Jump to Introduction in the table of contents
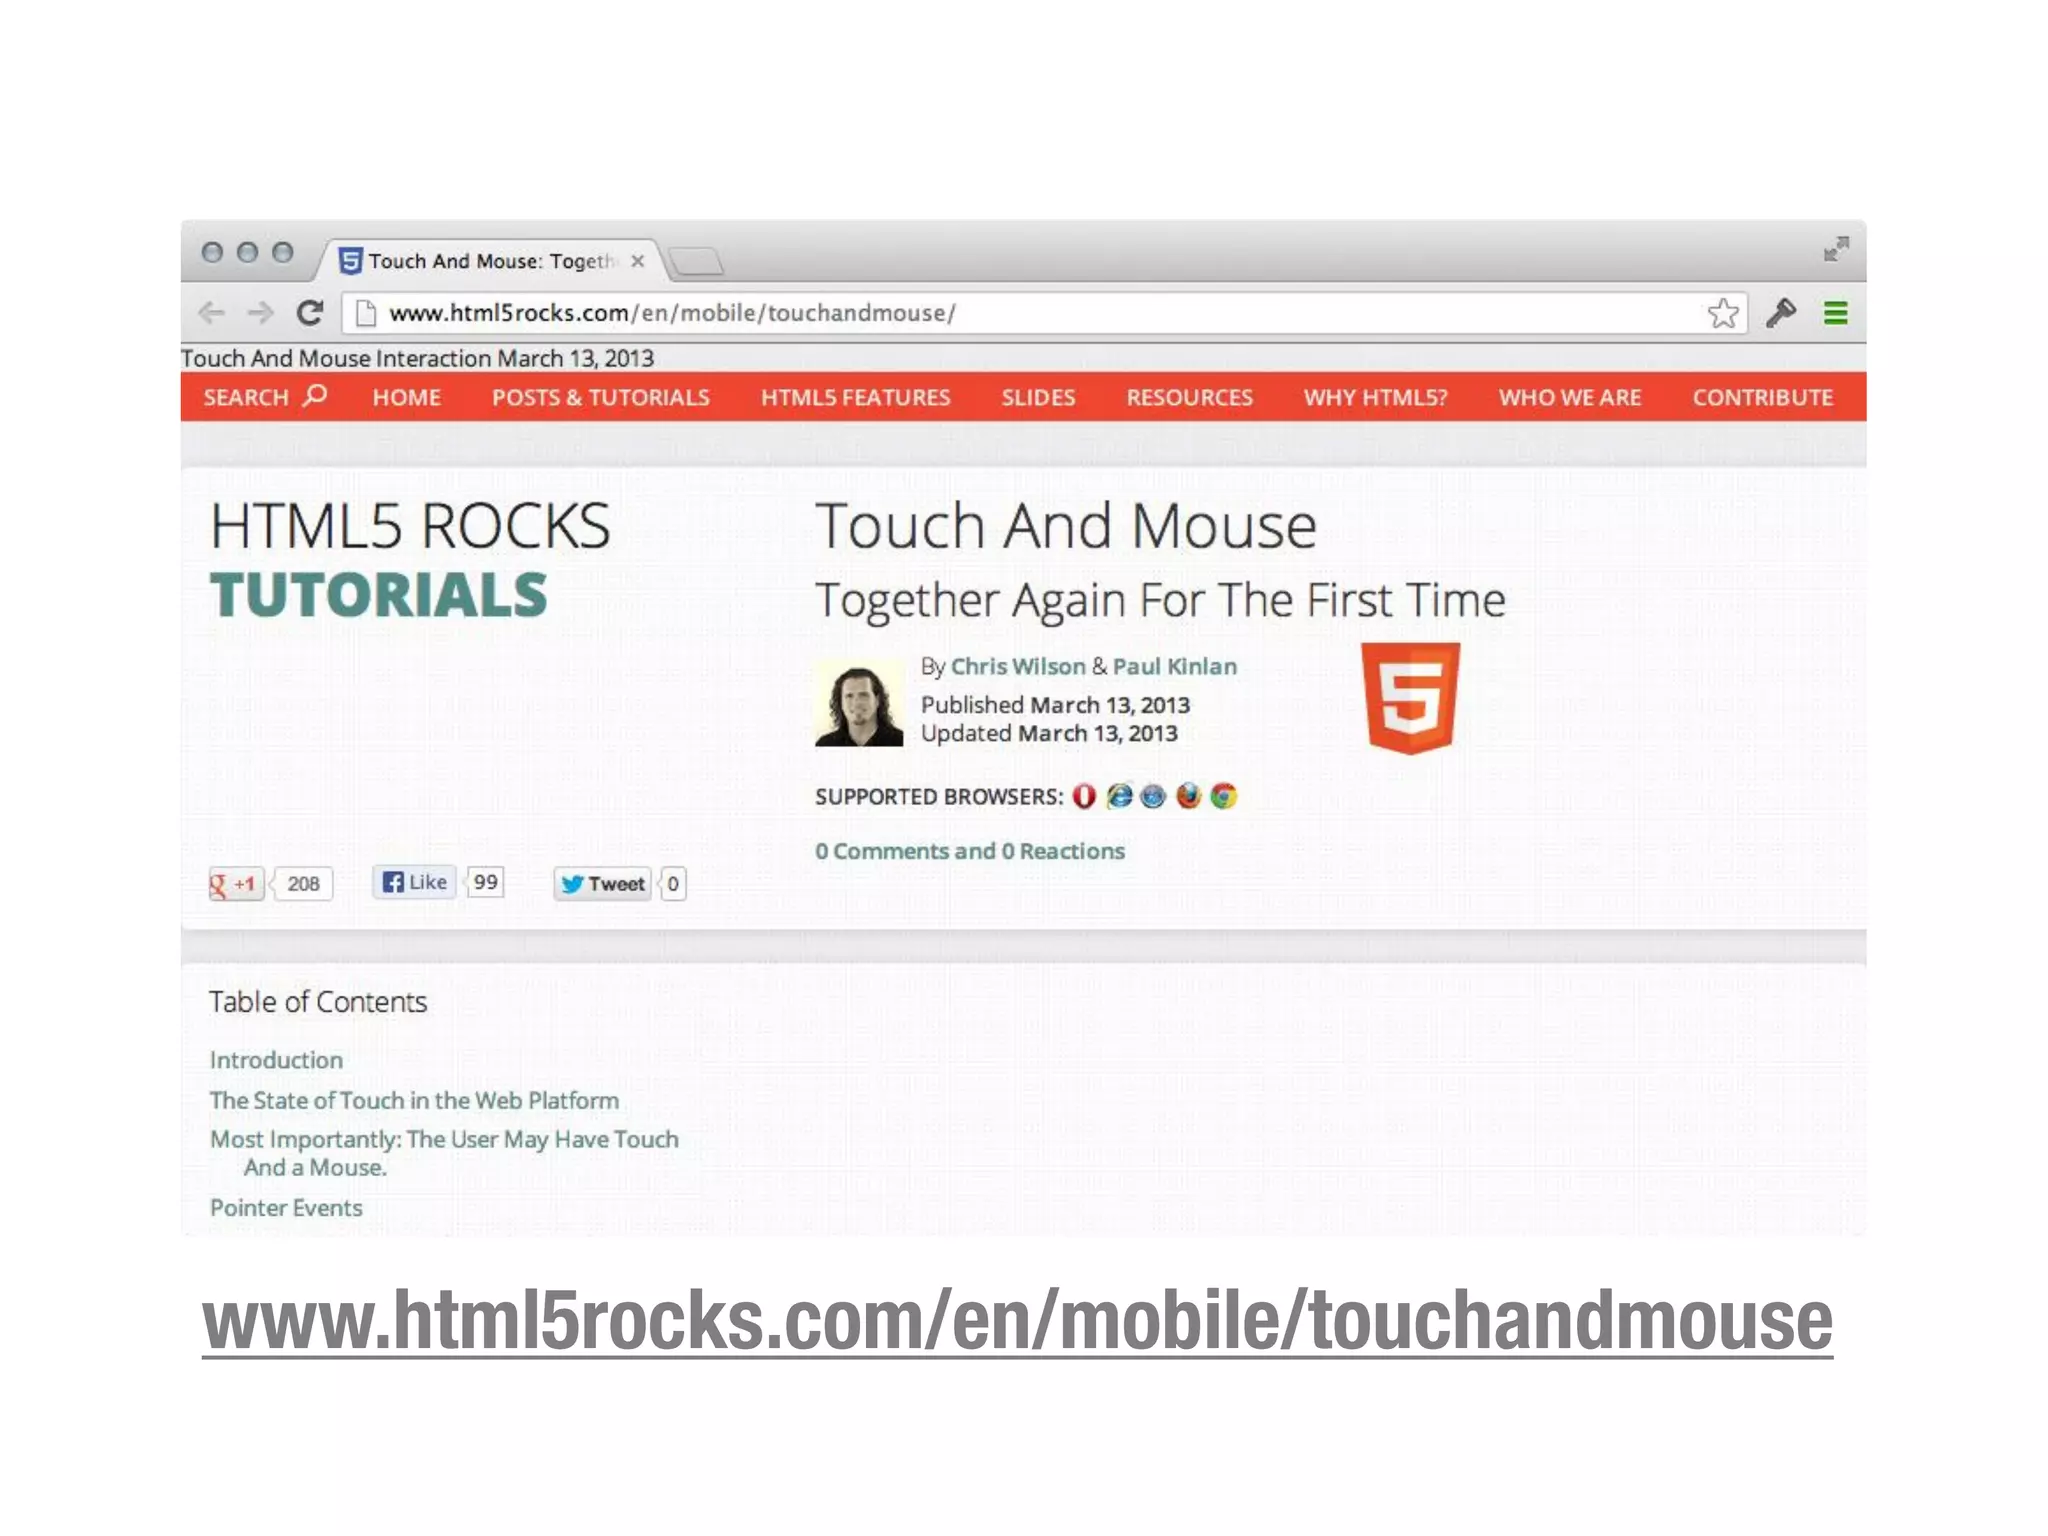This screenshot has height=1536, width=2048. [x=276, y=1060]
